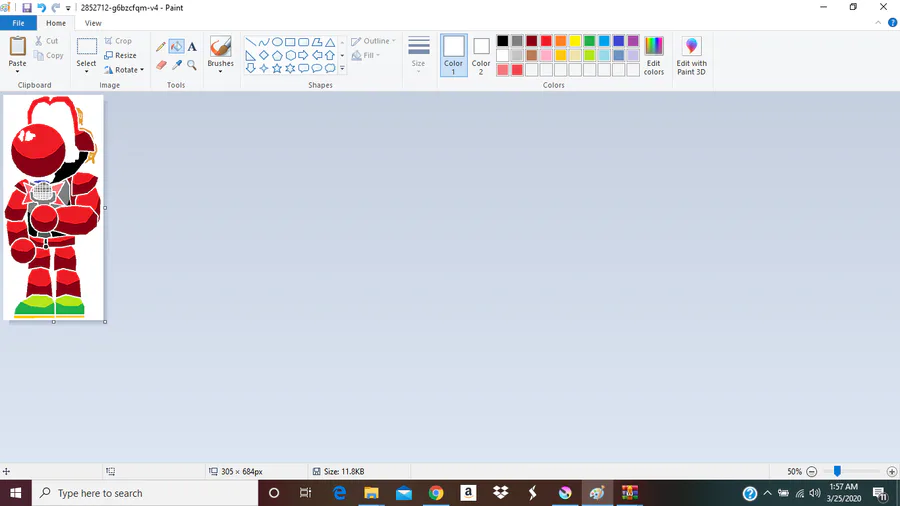Choose the Right arrow shape

pyautogui.click(x=304, y=55)
